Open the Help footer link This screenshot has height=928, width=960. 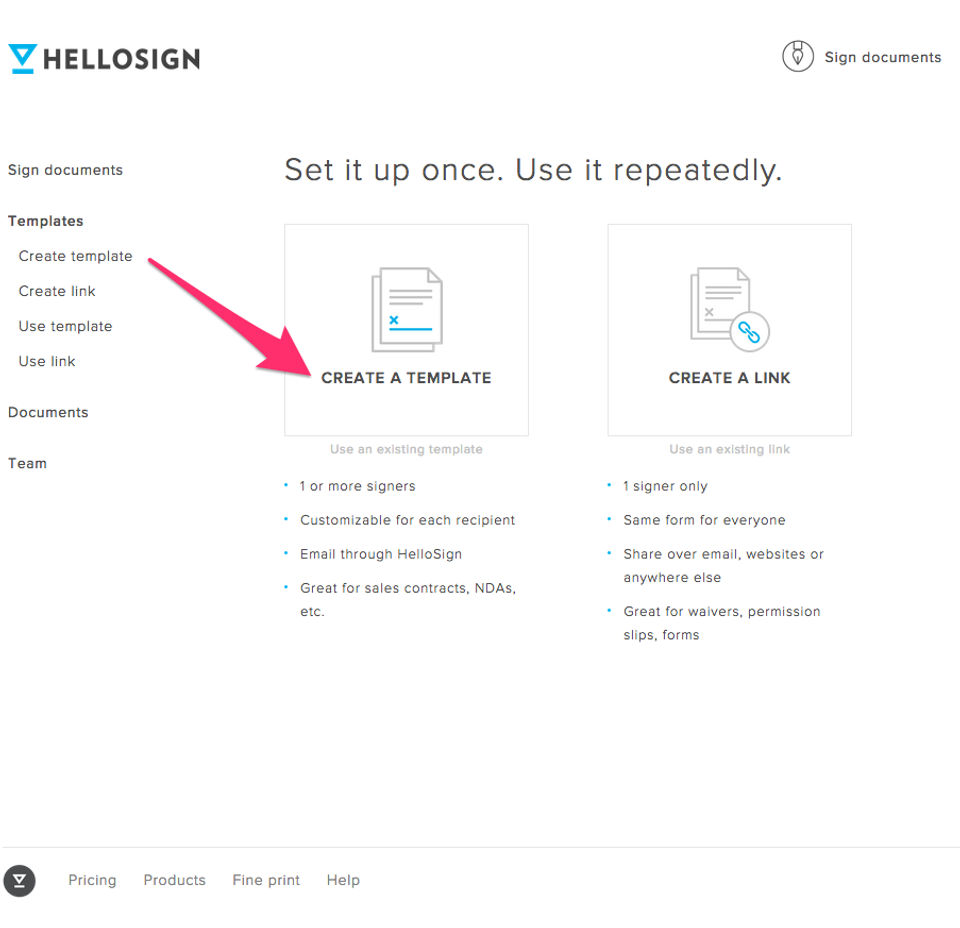point(343,880)
